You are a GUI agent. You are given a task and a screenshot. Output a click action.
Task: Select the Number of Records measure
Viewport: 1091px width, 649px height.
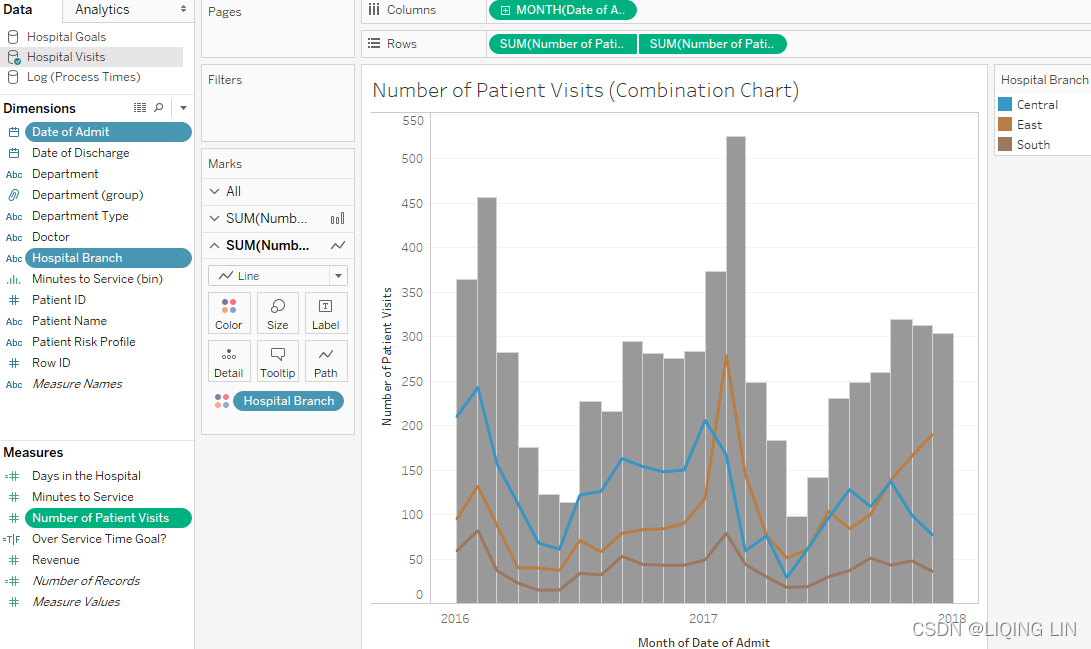pyautogui.click(x=86, y=581)
